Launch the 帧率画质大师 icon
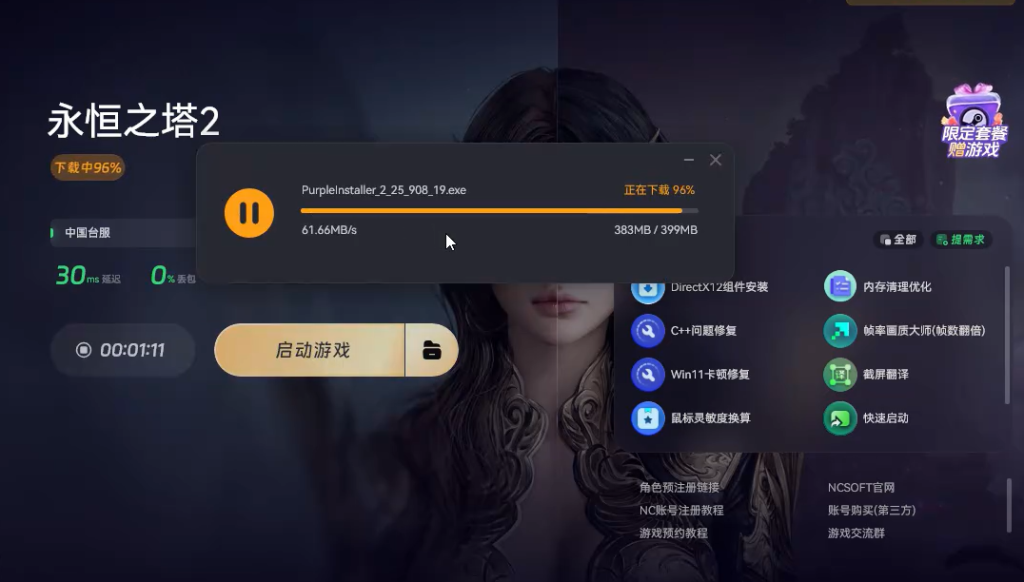 (840, 331)
